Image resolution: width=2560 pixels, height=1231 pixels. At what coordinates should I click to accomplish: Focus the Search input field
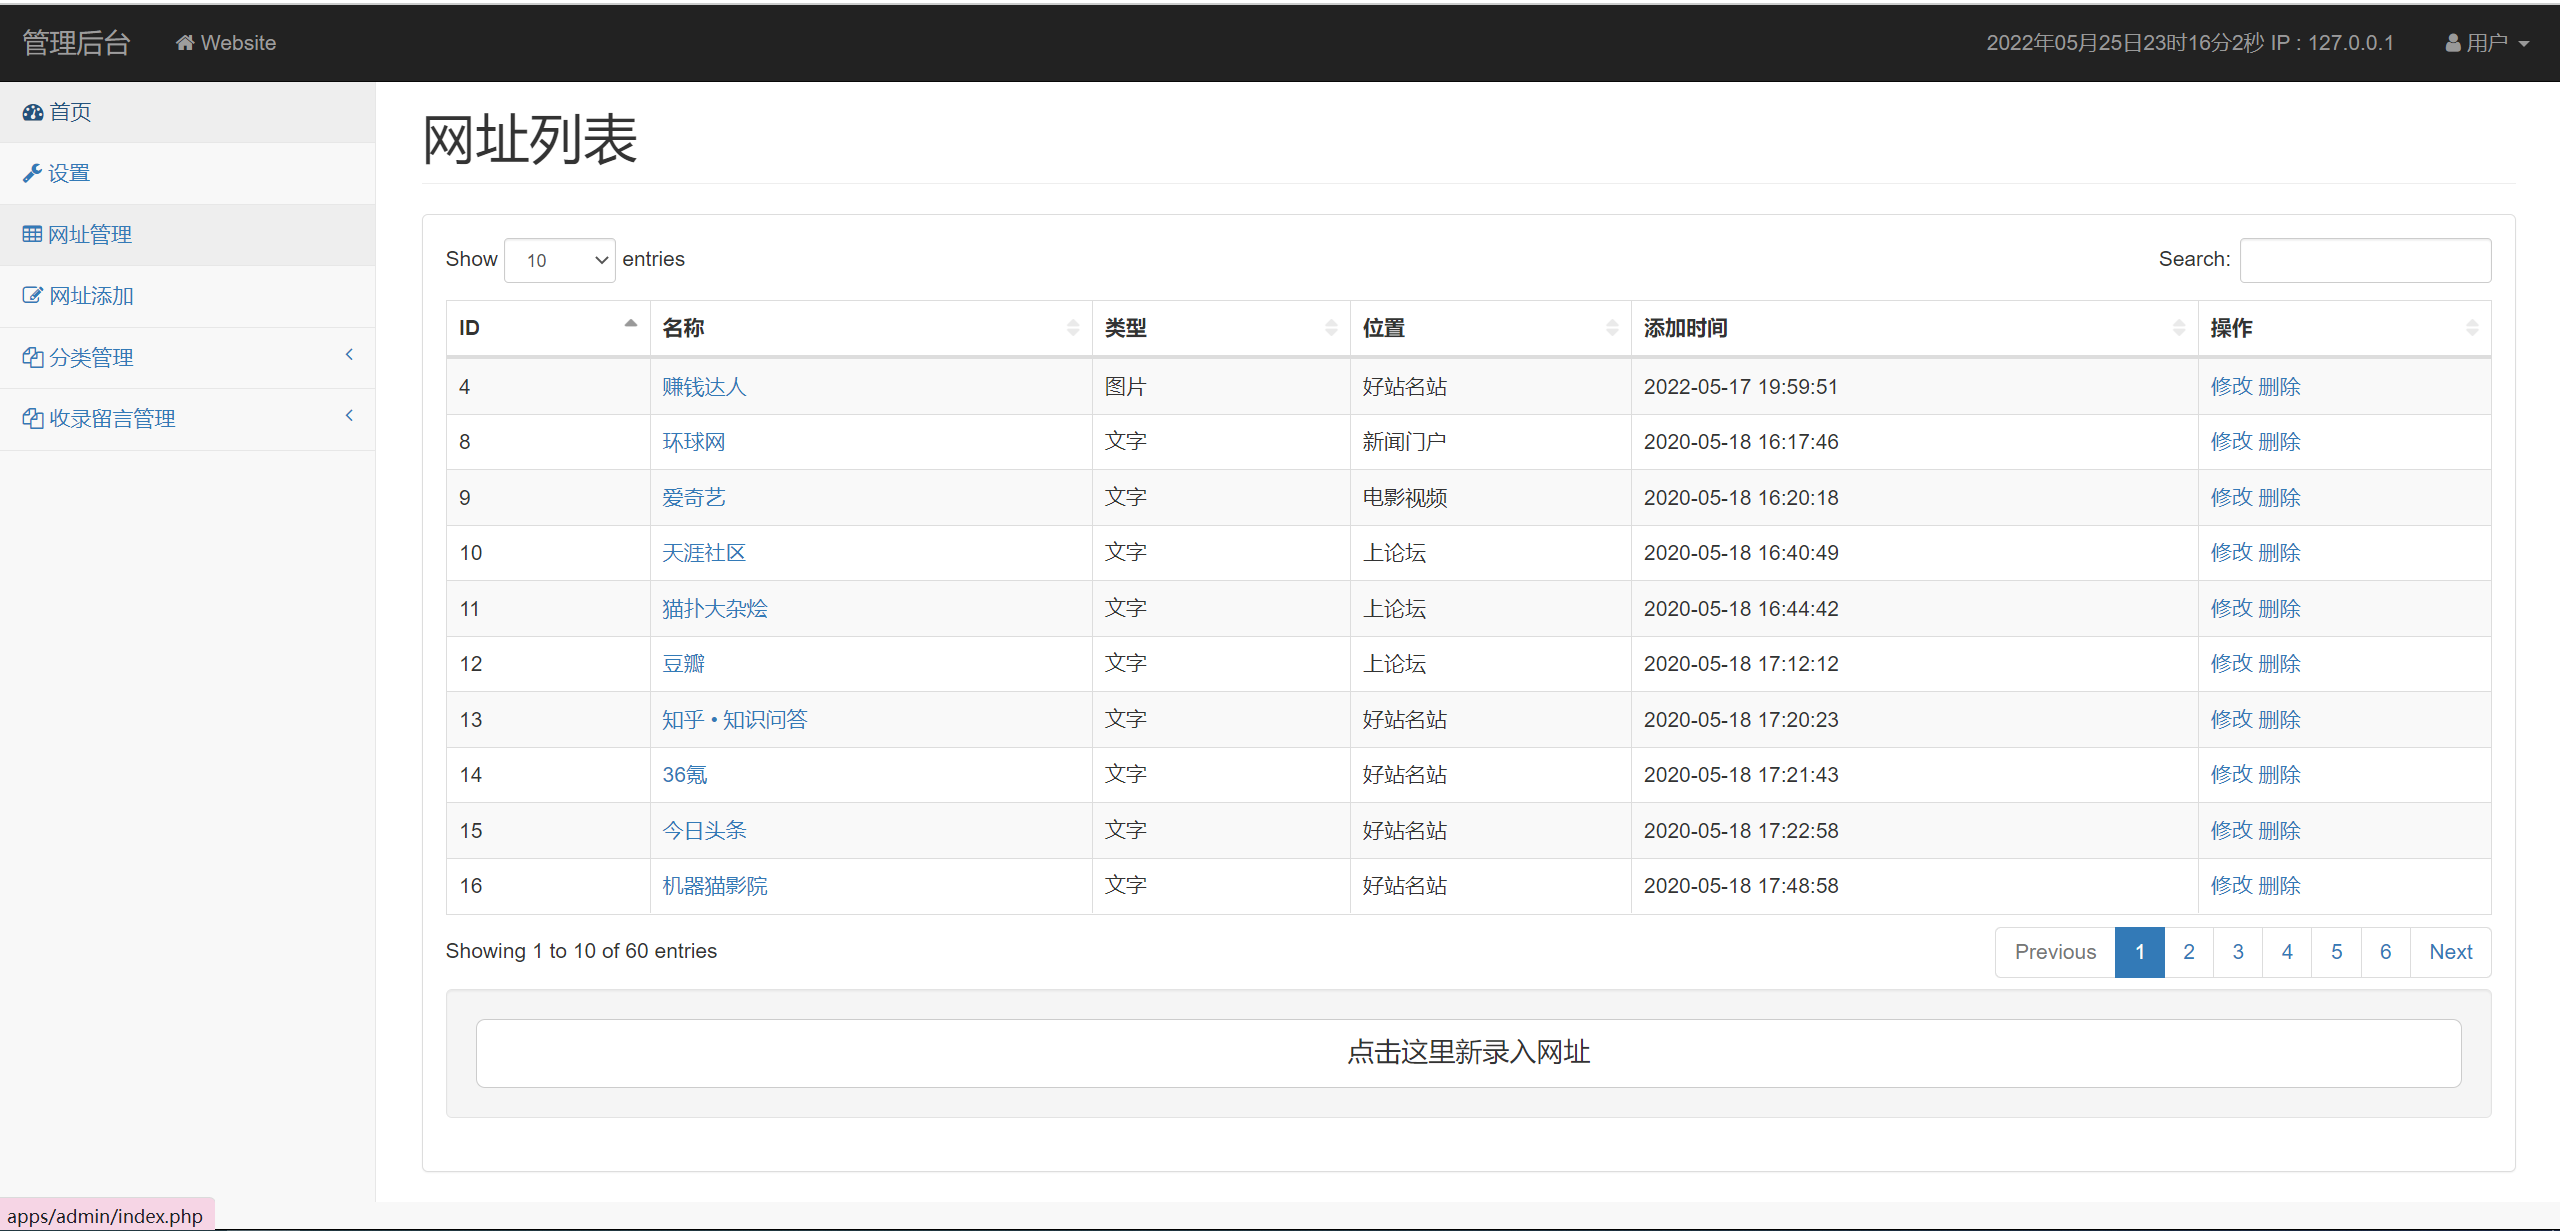tap(2365, 260)
